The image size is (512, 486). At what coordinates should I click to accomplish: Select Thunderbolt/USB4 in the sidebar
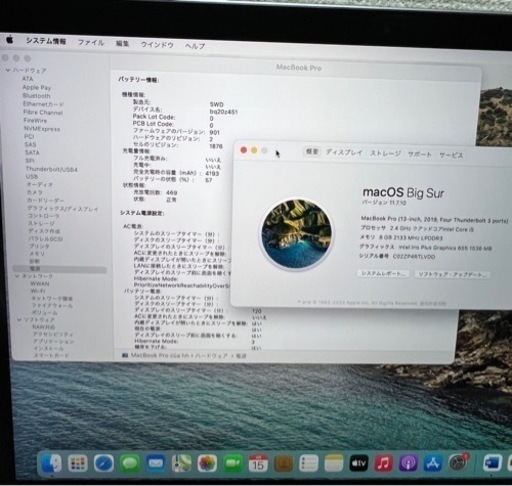pyautogui.click(x=52, y=169)
